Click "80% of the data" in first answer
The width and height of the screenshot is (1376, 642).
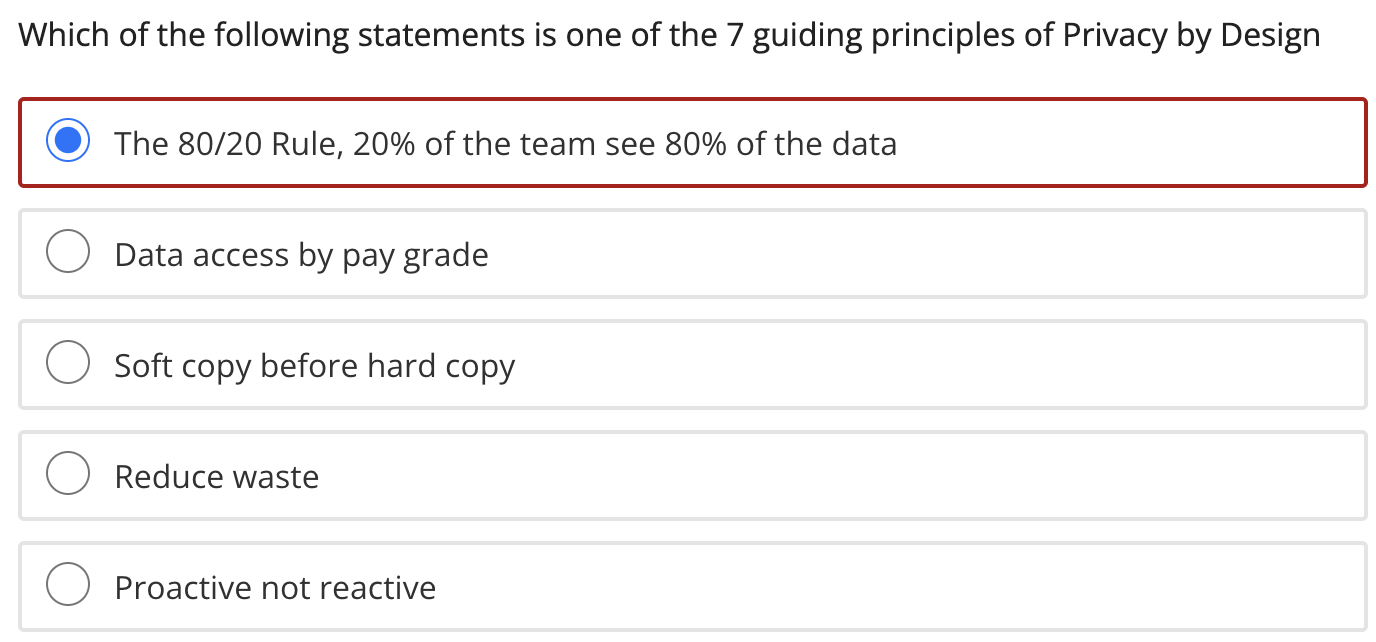pos(781,144)
